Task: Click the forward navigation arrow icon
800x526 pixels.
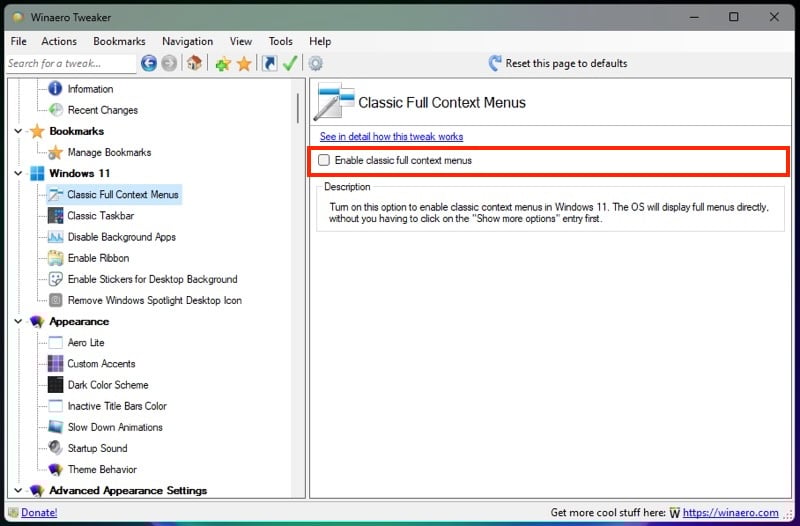Action: tap(169, 63)
